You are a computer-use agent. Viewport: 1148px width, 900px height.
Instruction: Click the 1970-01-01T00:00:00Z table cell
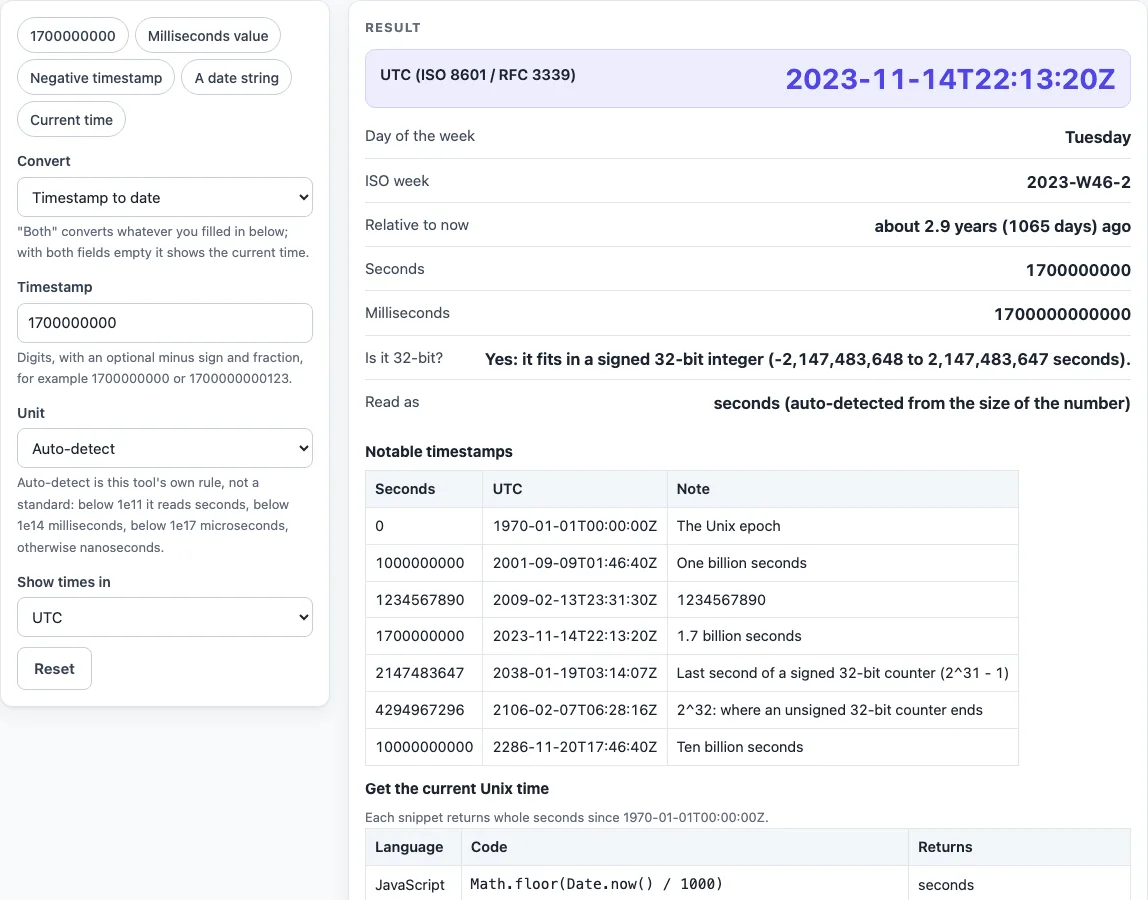tap(575, 526)
